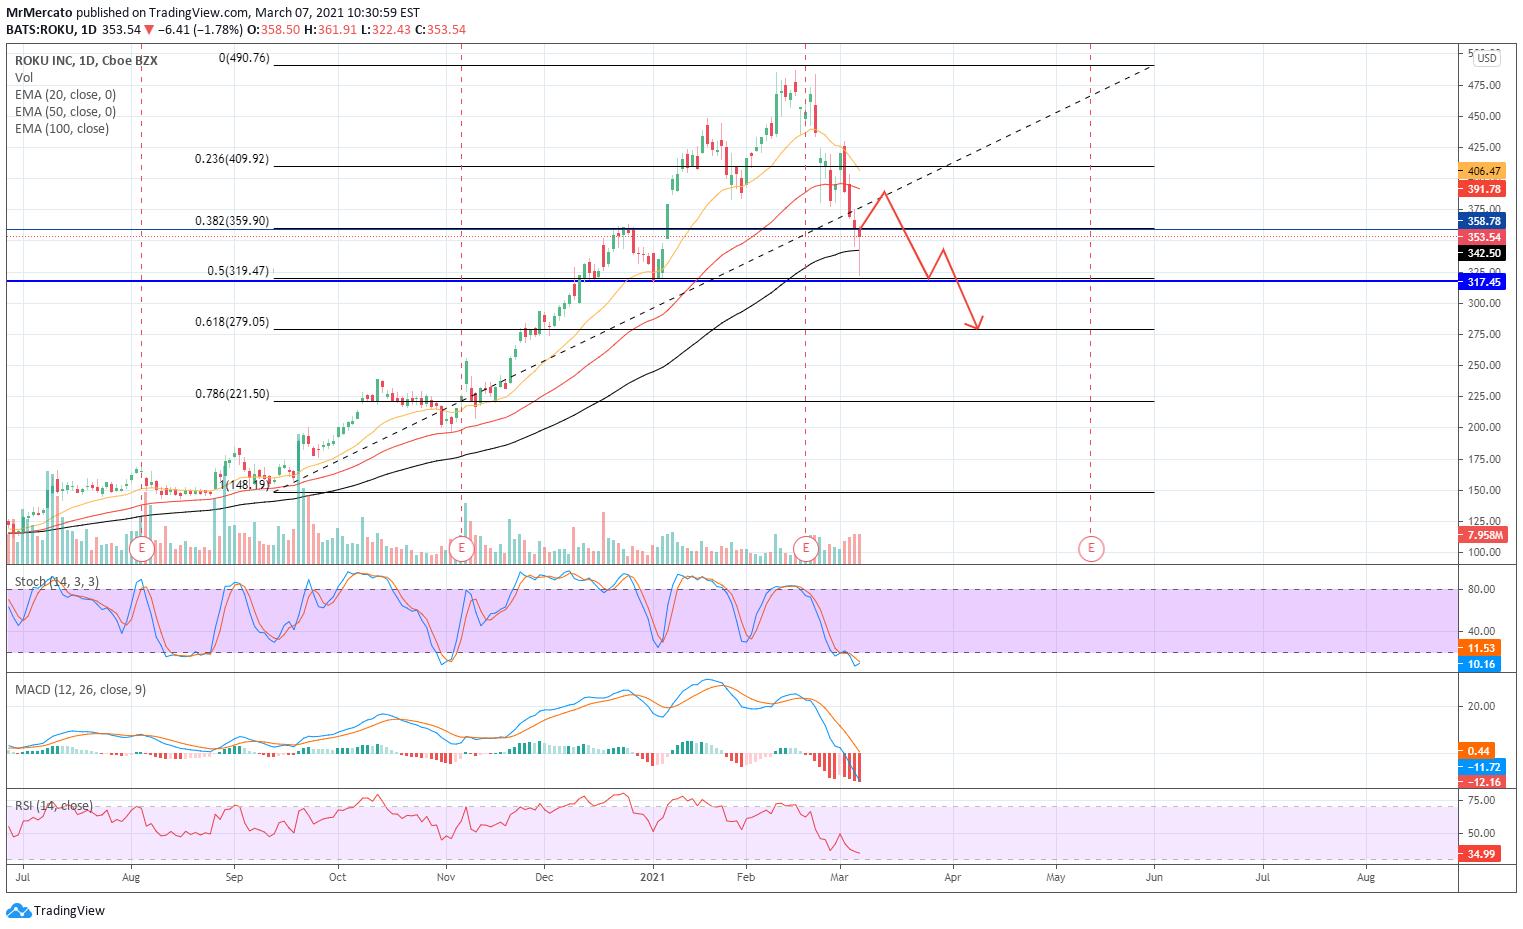Click the blue 10.16 Stoch value tag

tap(1480, 664)
